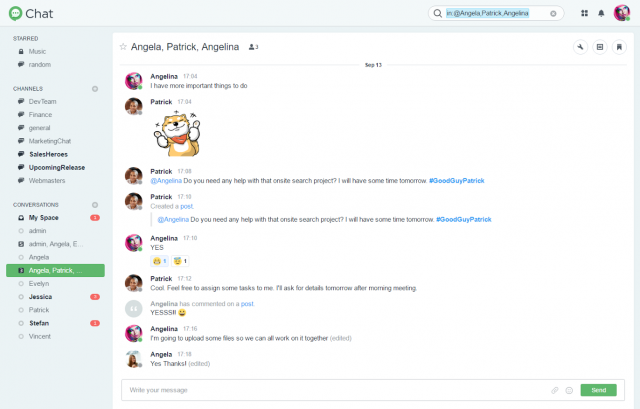Toggle the first emoji reaction under YES

tap(159, 260)
